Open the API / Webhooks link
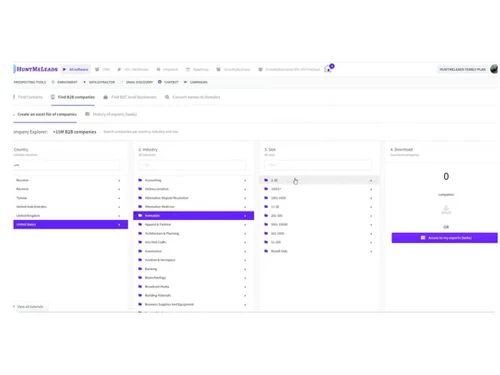This screenshot has width=500, height=375. 133,69
